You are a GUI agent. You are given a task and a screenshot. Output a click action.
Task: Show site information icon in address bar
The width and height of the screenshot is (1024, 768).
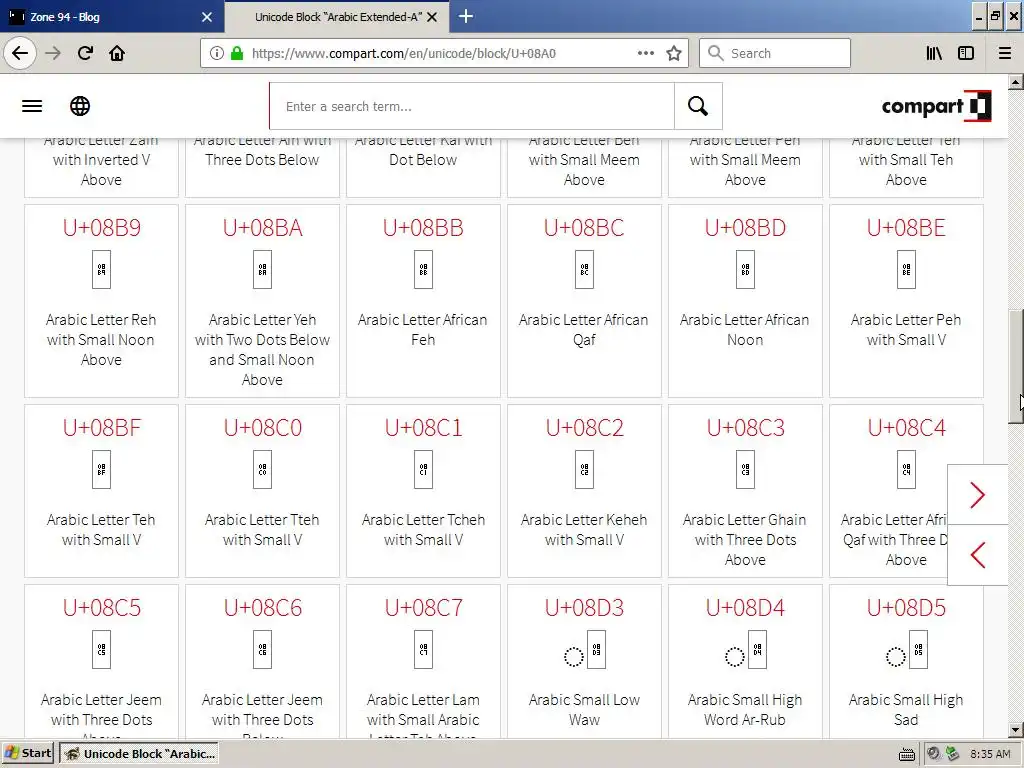click(x=217, y=53)
